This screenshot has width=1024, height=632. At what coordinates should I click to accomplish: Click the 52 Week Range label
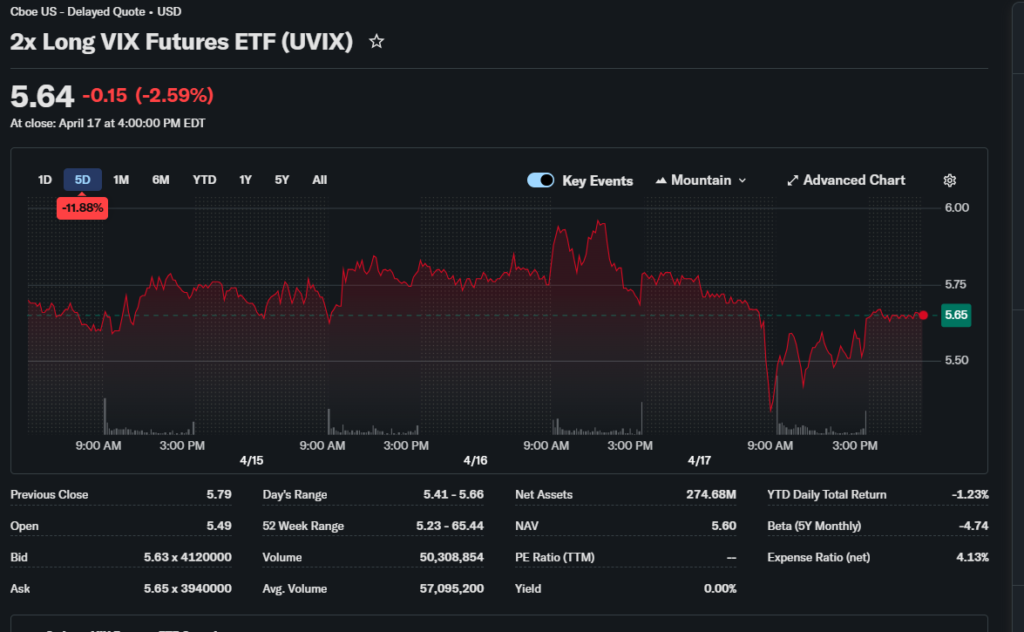pyautogui.click(x=303, y=526)
